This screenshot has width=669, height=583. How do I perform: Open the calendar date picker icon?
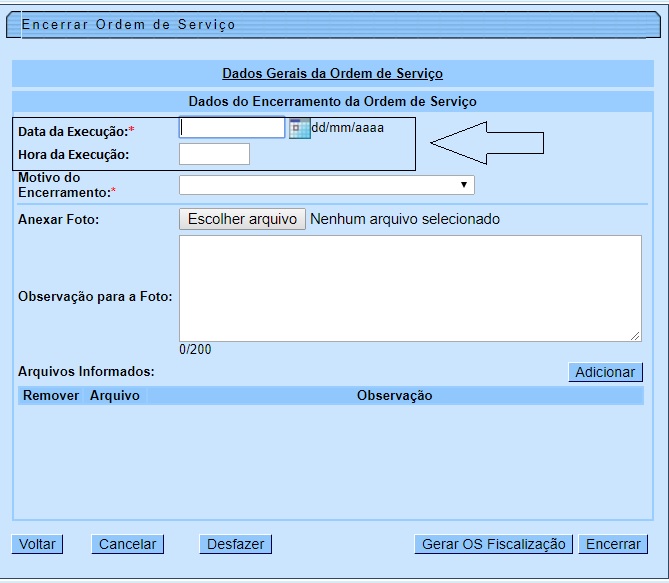(x=300, y=128)
